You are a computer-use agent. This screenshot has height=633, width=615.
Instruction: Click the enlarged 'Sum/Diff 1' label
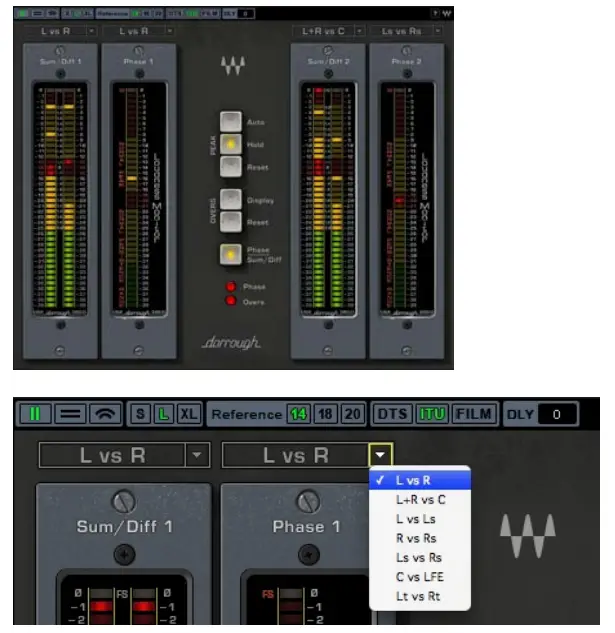pos(124,526)
